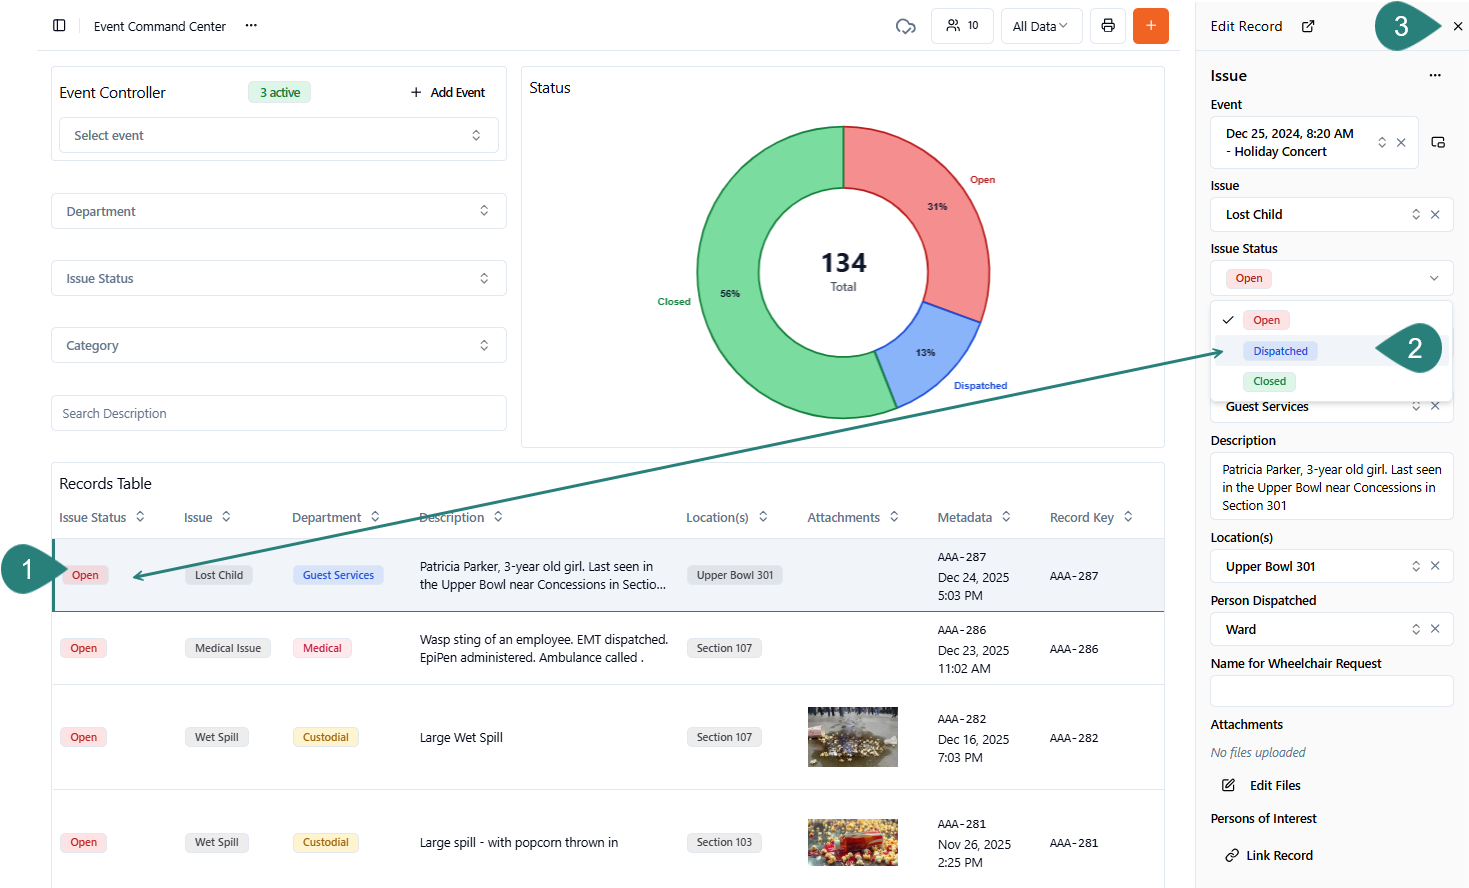Choose Closed status option
This screenshot has width=1469, height=888.
[x=1269, y=381]
